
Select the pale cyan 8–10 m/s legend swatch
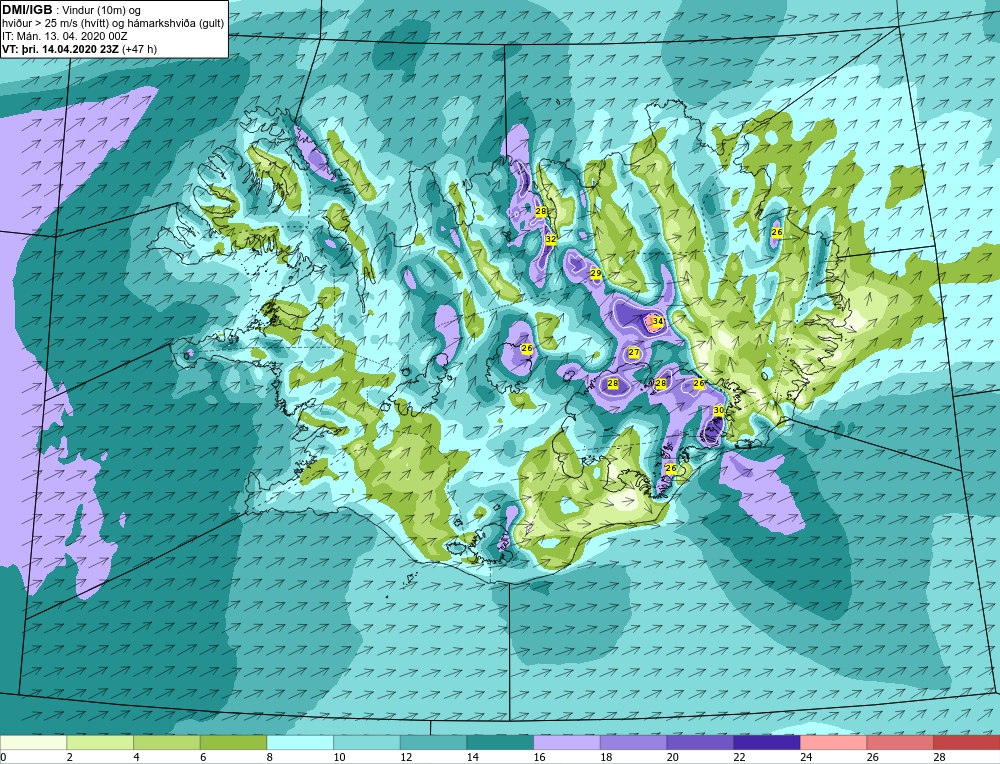pyautogui.click(x=300, y=742)
